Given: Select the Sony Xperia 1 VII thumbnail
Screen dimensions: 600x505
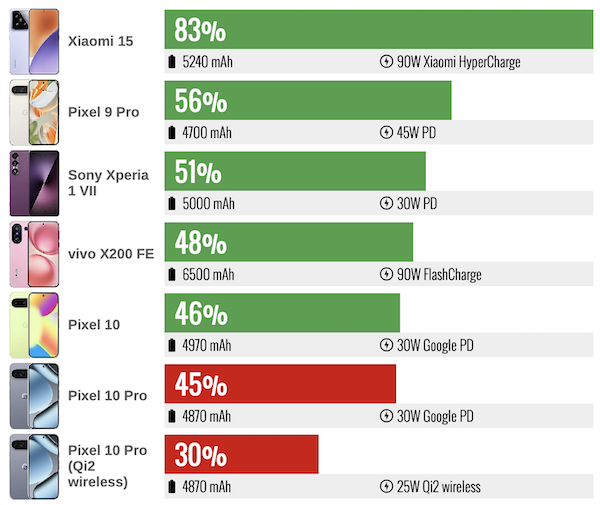Looking at the screenshot, I should pos(35,182).
